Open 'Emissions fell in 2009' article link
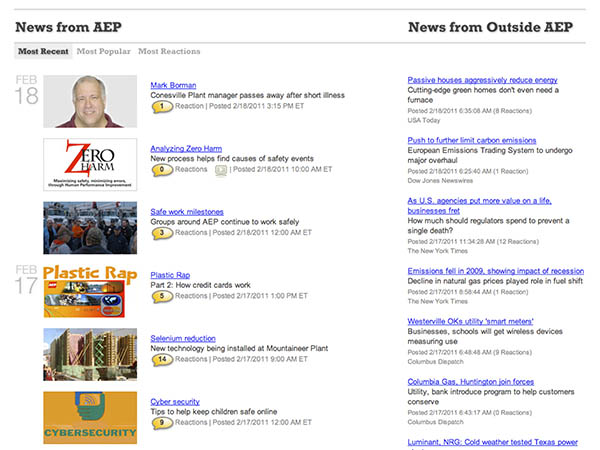 [496, 271]
